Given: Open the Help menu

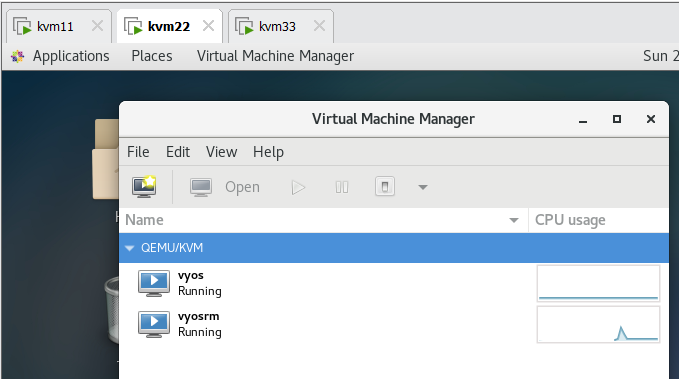Looking at the screenshot, I should pos(268,152).
